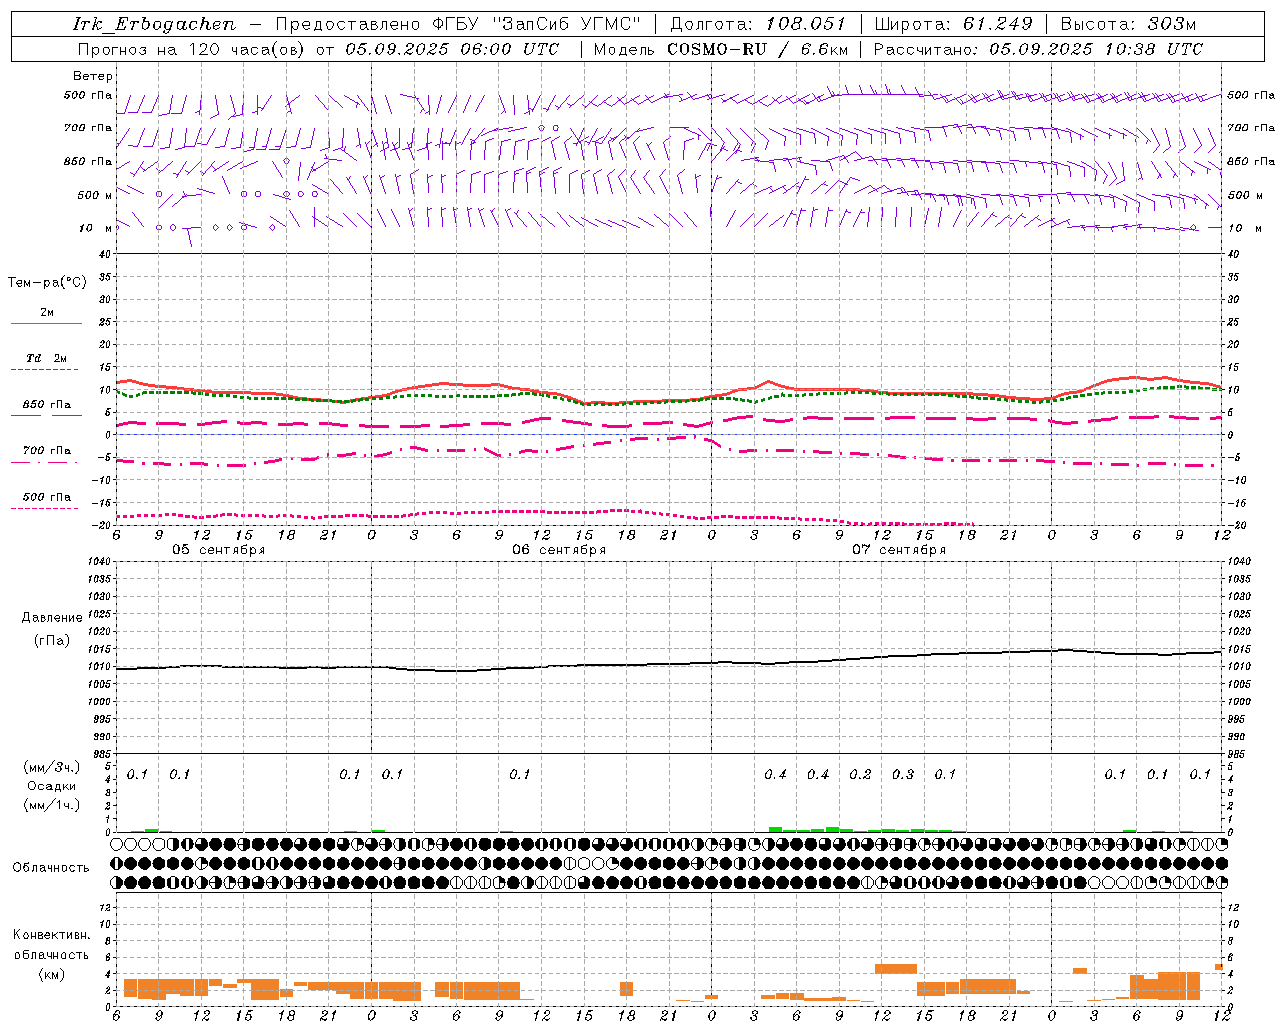Click the '06 сентября' date label
Viewport: 1280px width, 1024px height.
tap(559, 550)
